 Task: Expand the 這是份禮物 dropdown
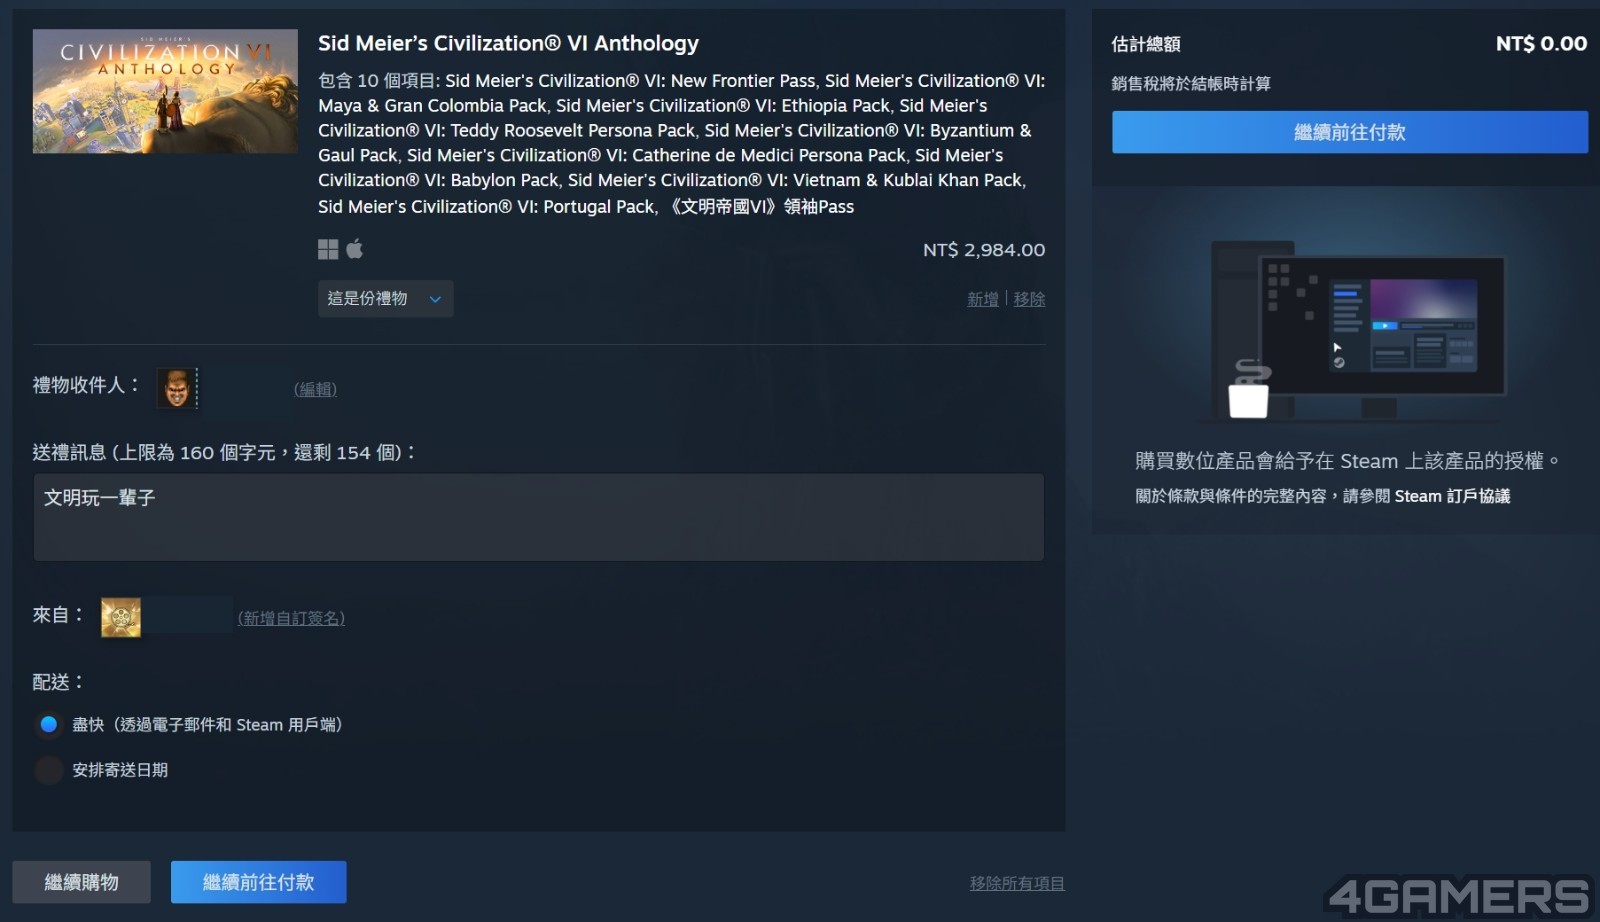click(x=385, y=299)
